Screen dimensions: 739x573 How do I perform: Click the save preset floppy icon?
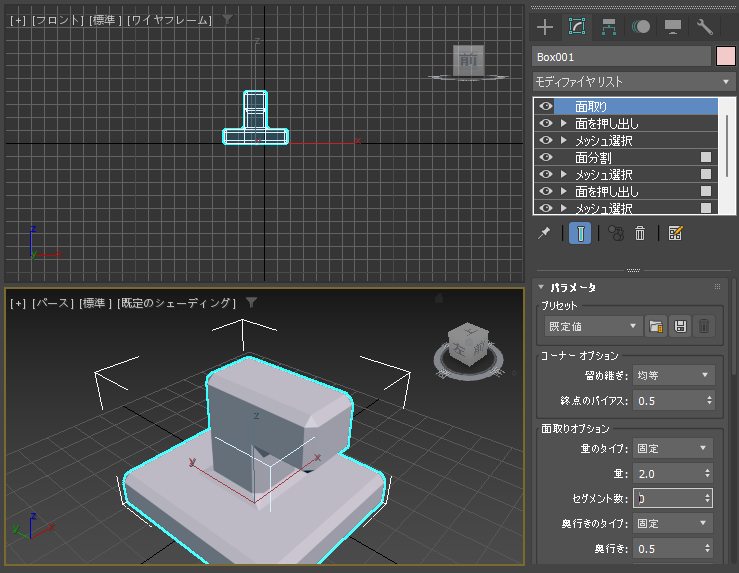click(x=680, y=326)
